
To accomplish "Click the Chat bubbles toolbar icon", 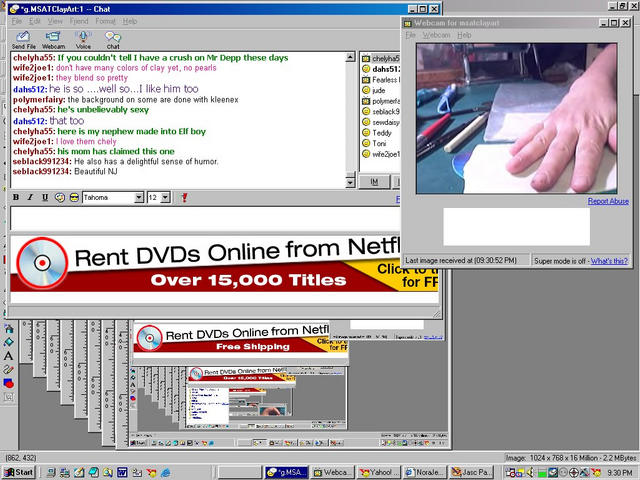I will (x=113, y=40).
